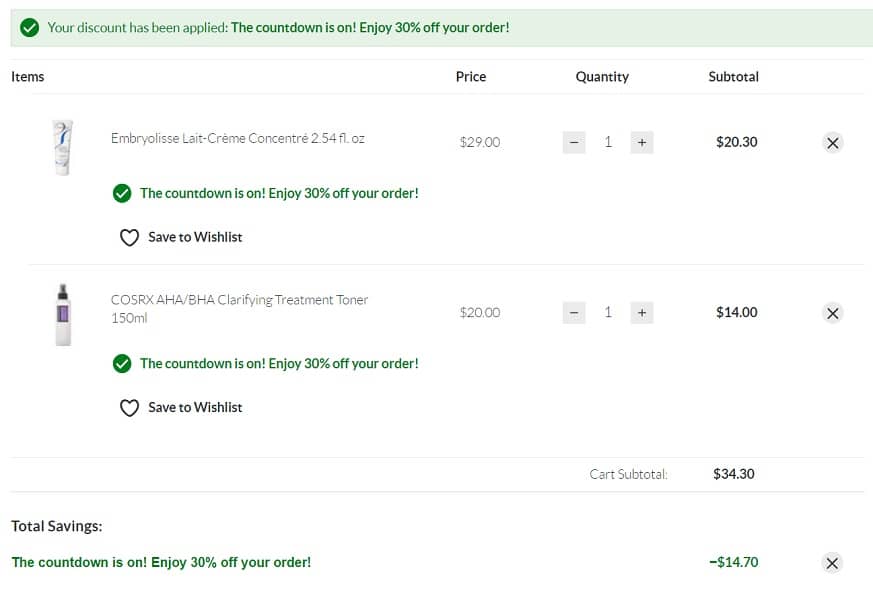Decrease COSRX Toner quantity with minus
Image resolution: width=873 pixels, height=600 pixels.
point(574,313)
